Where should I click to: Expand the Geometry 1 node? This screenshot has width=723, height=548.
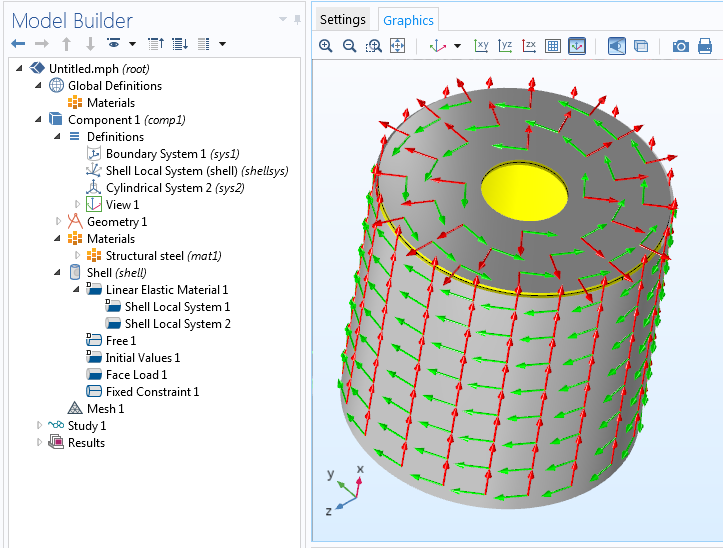(59, 222)
